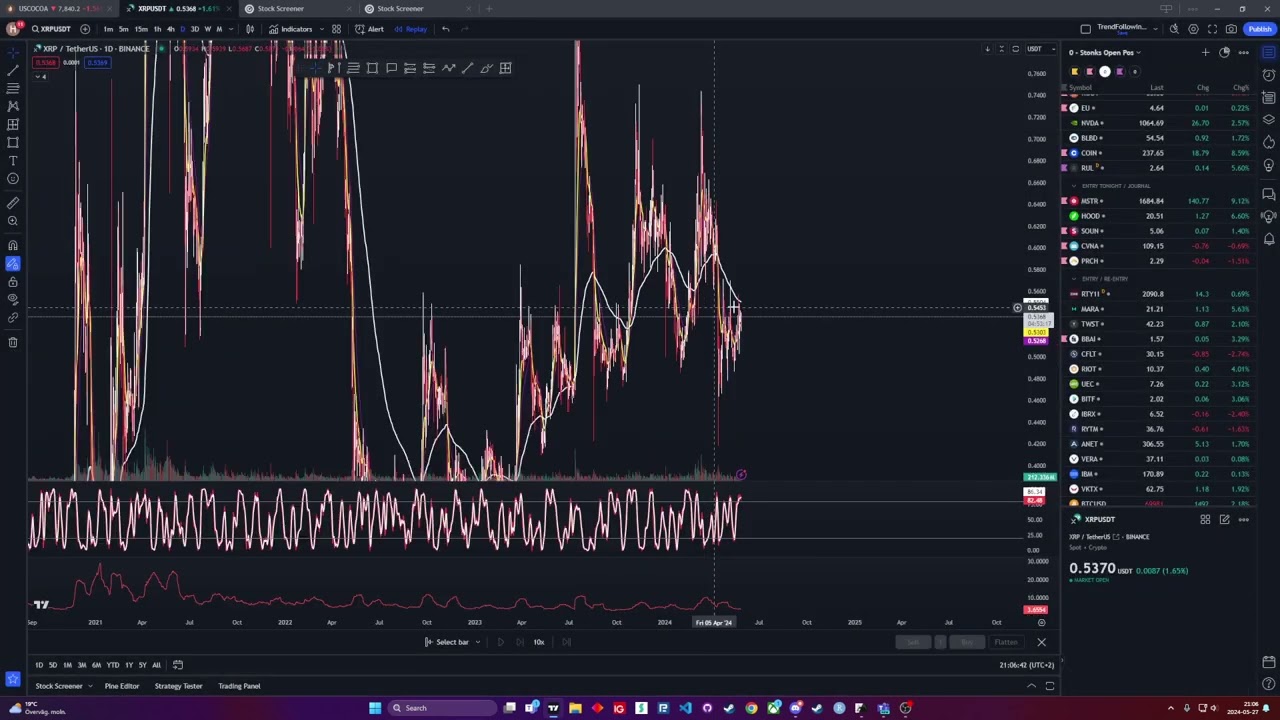Set the chart range to YTD

[x=112, y=665]
